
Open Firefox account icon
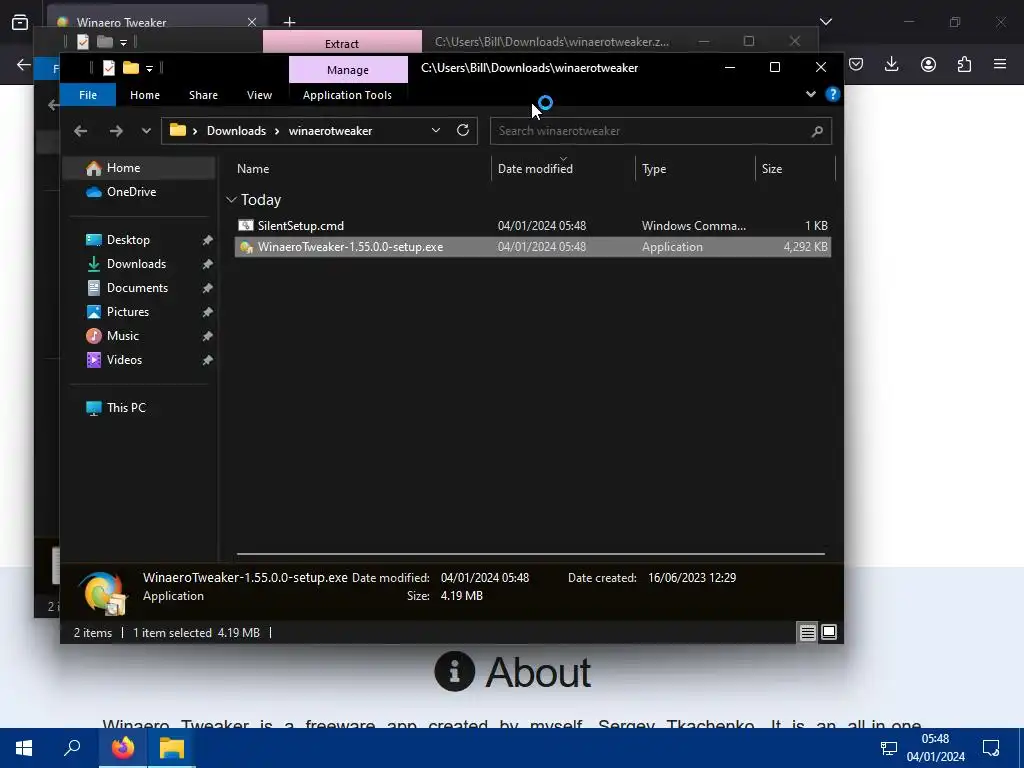click(928, 64)
